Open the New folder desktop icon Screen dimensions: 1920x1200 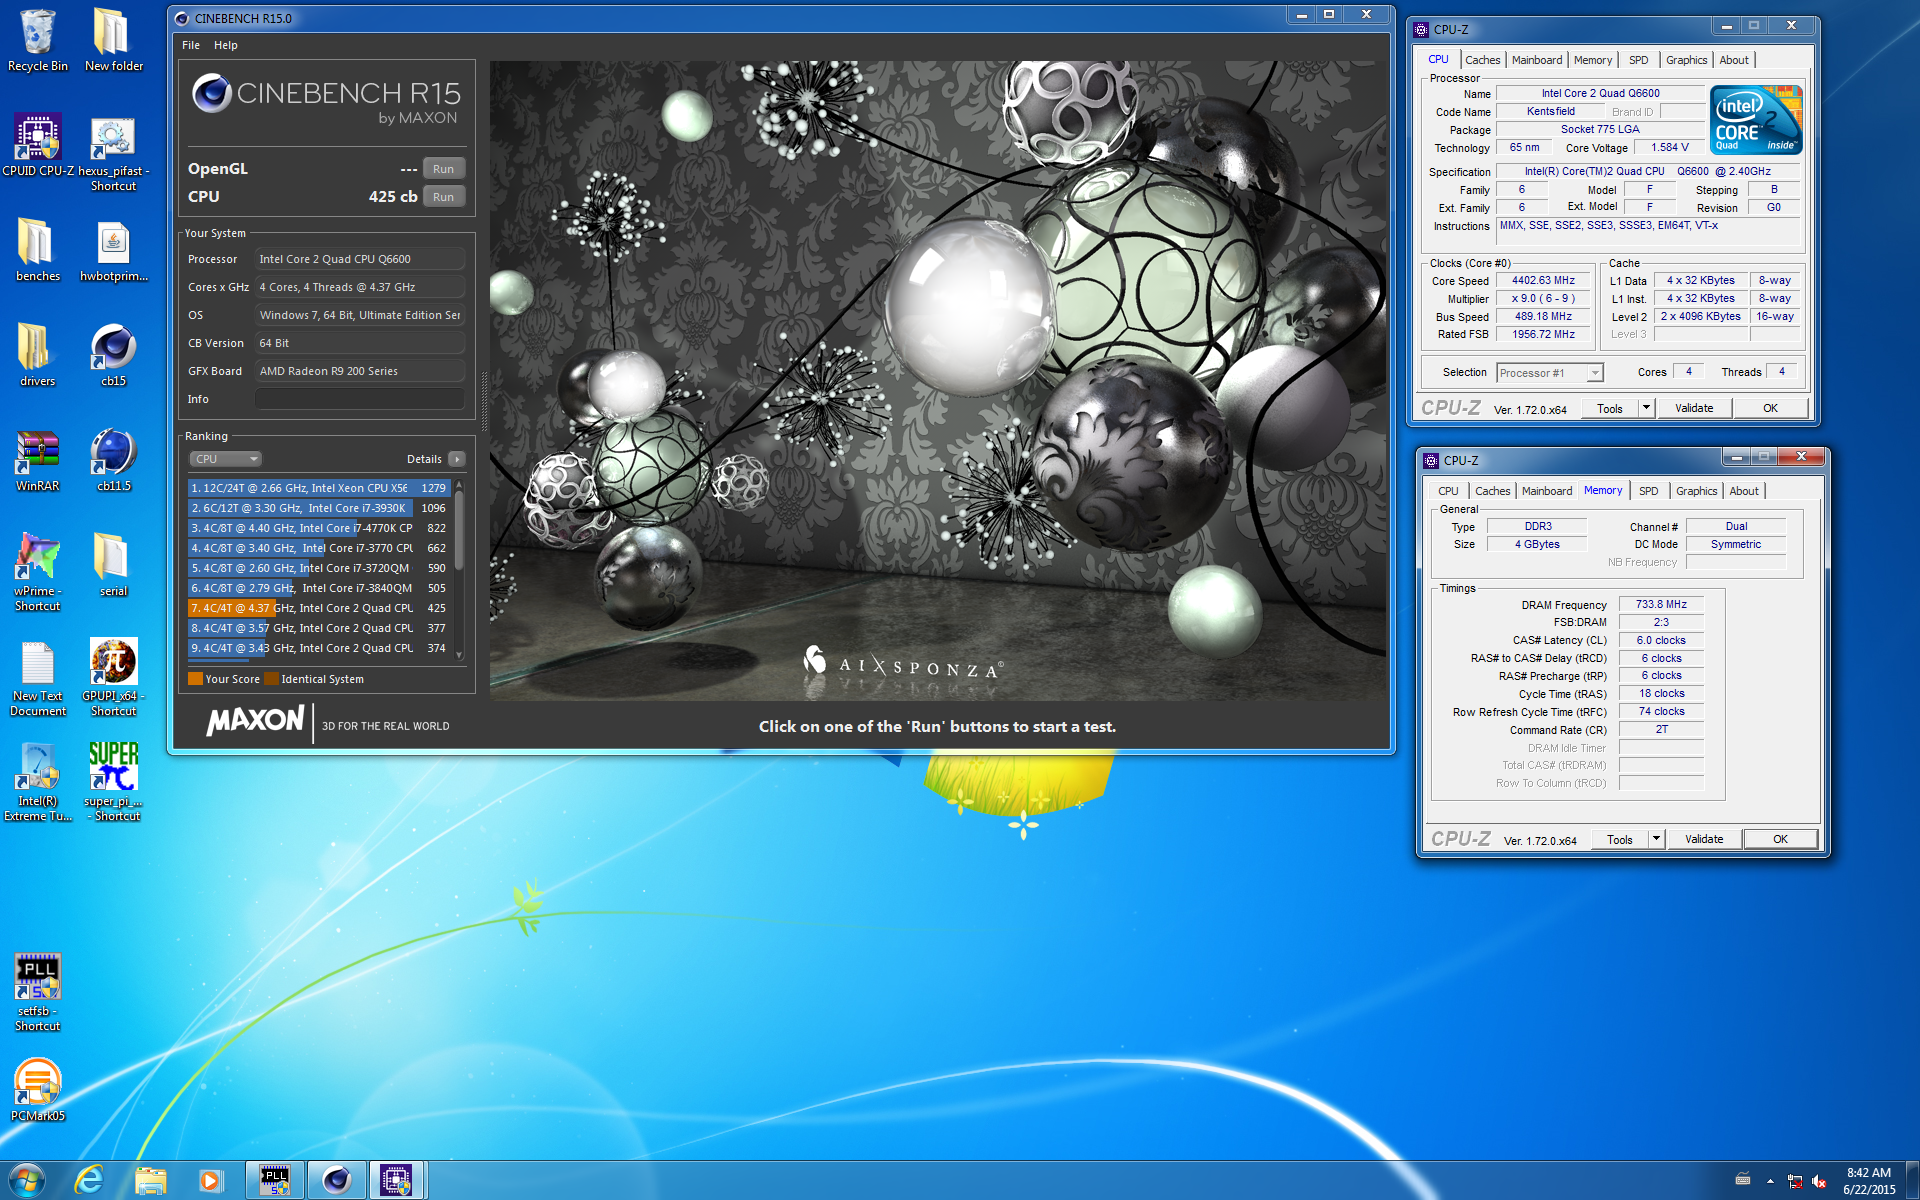point(113,40)
